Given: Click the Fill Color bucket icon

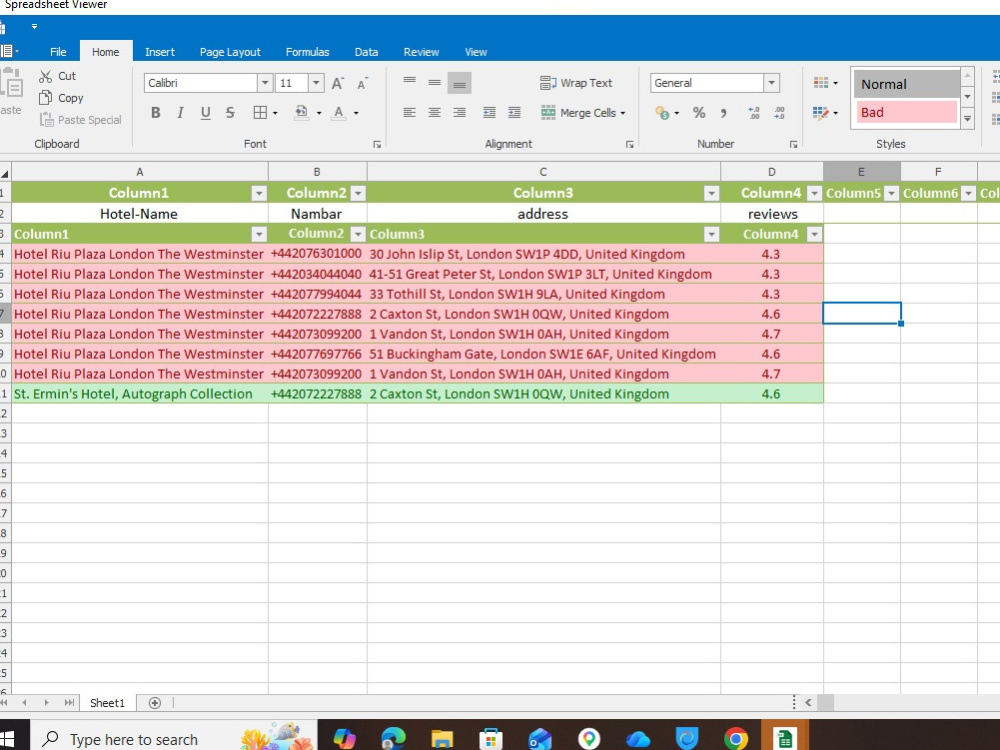Looking at the screenshot, I should coord(302,113).
